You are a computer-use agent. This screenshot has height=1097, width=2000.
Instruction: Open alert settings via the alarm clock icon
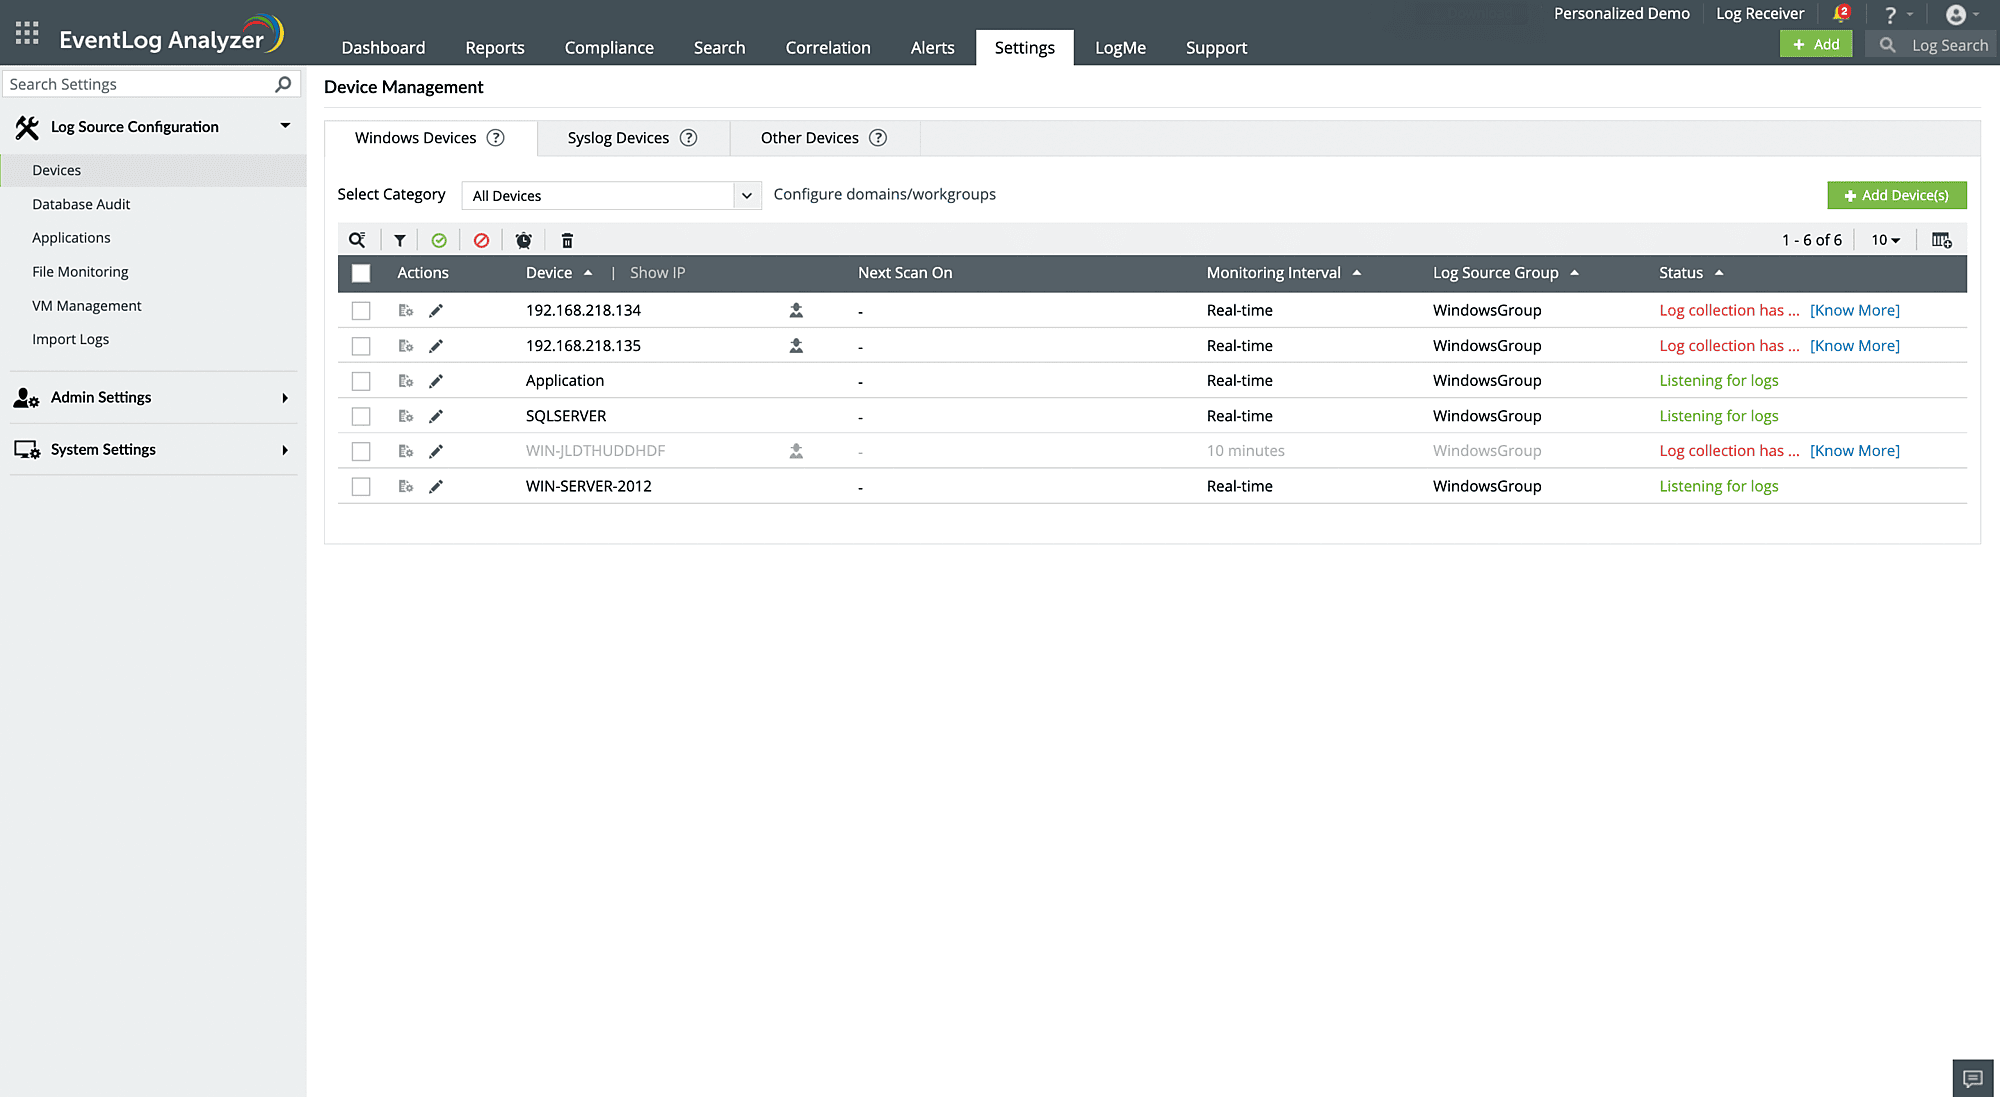[x=523, y=240]
